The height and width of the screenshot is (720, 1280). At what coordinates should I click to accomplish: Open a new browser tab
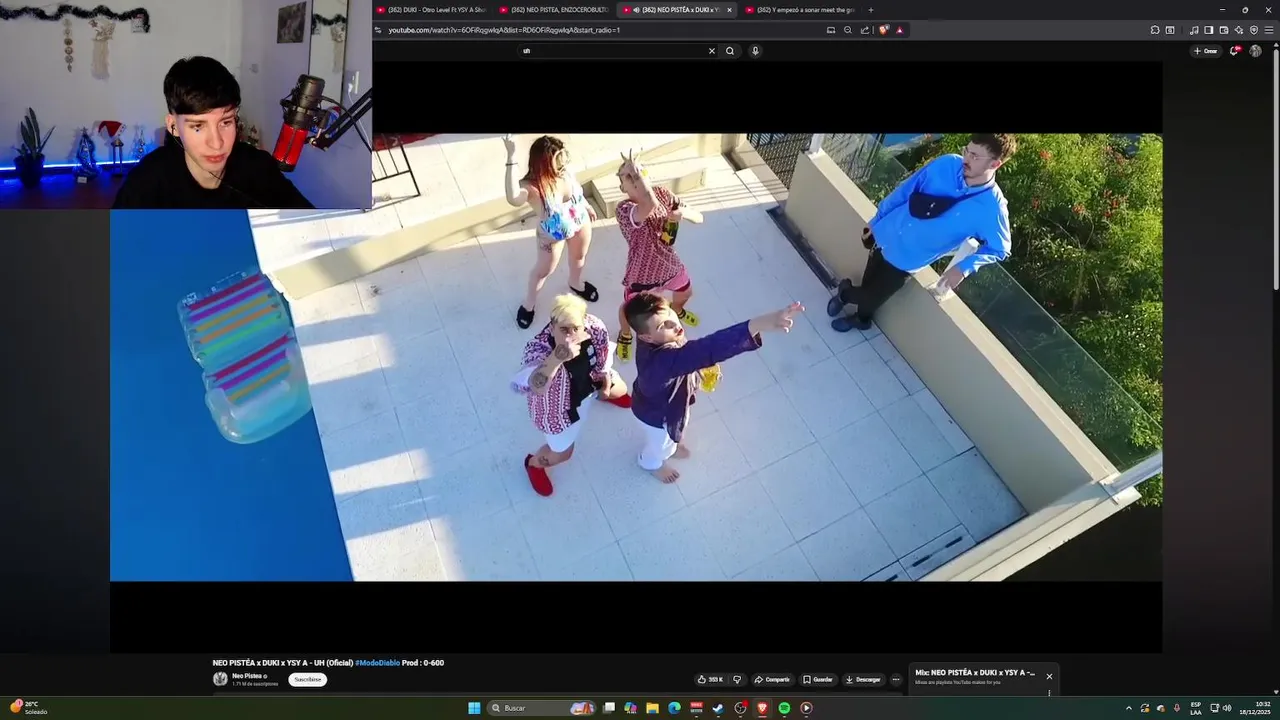[870, 10]
